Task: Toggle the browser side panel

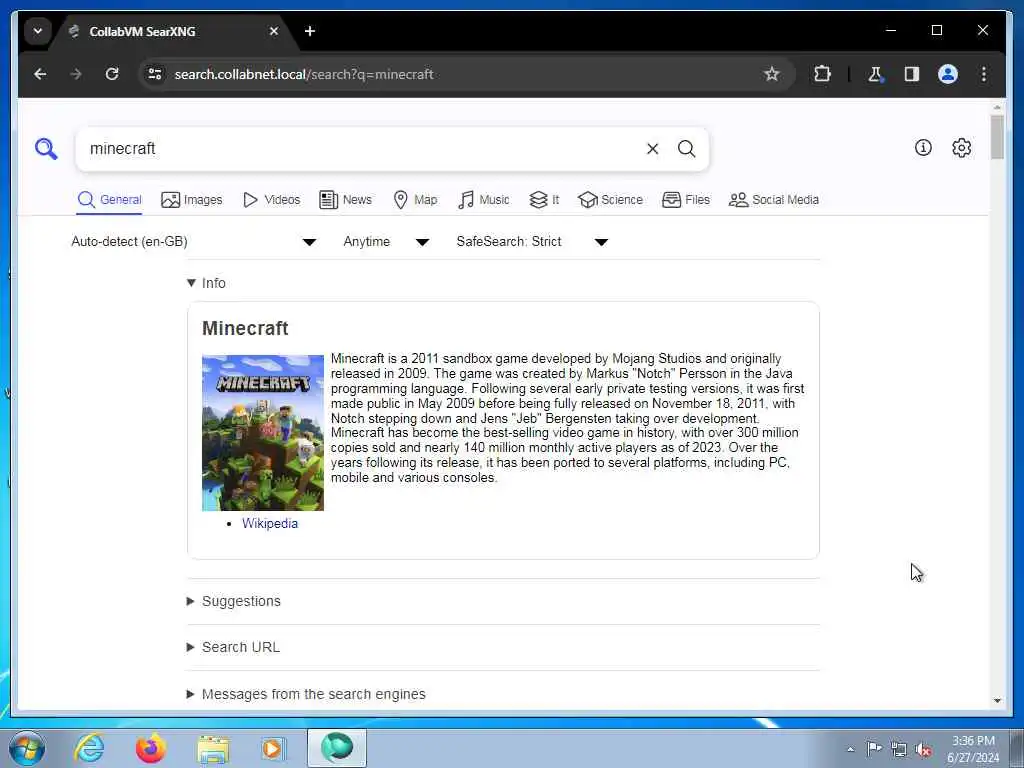Action: (x=912, y=74)
